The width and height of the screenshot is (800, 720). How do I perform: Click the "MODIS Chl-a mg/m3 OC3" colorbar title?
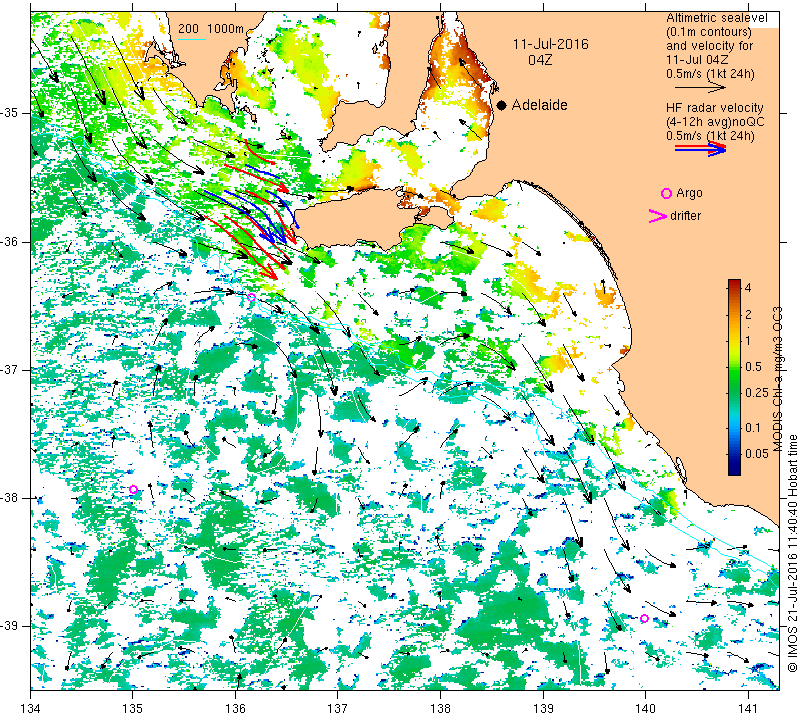point(777,379)
